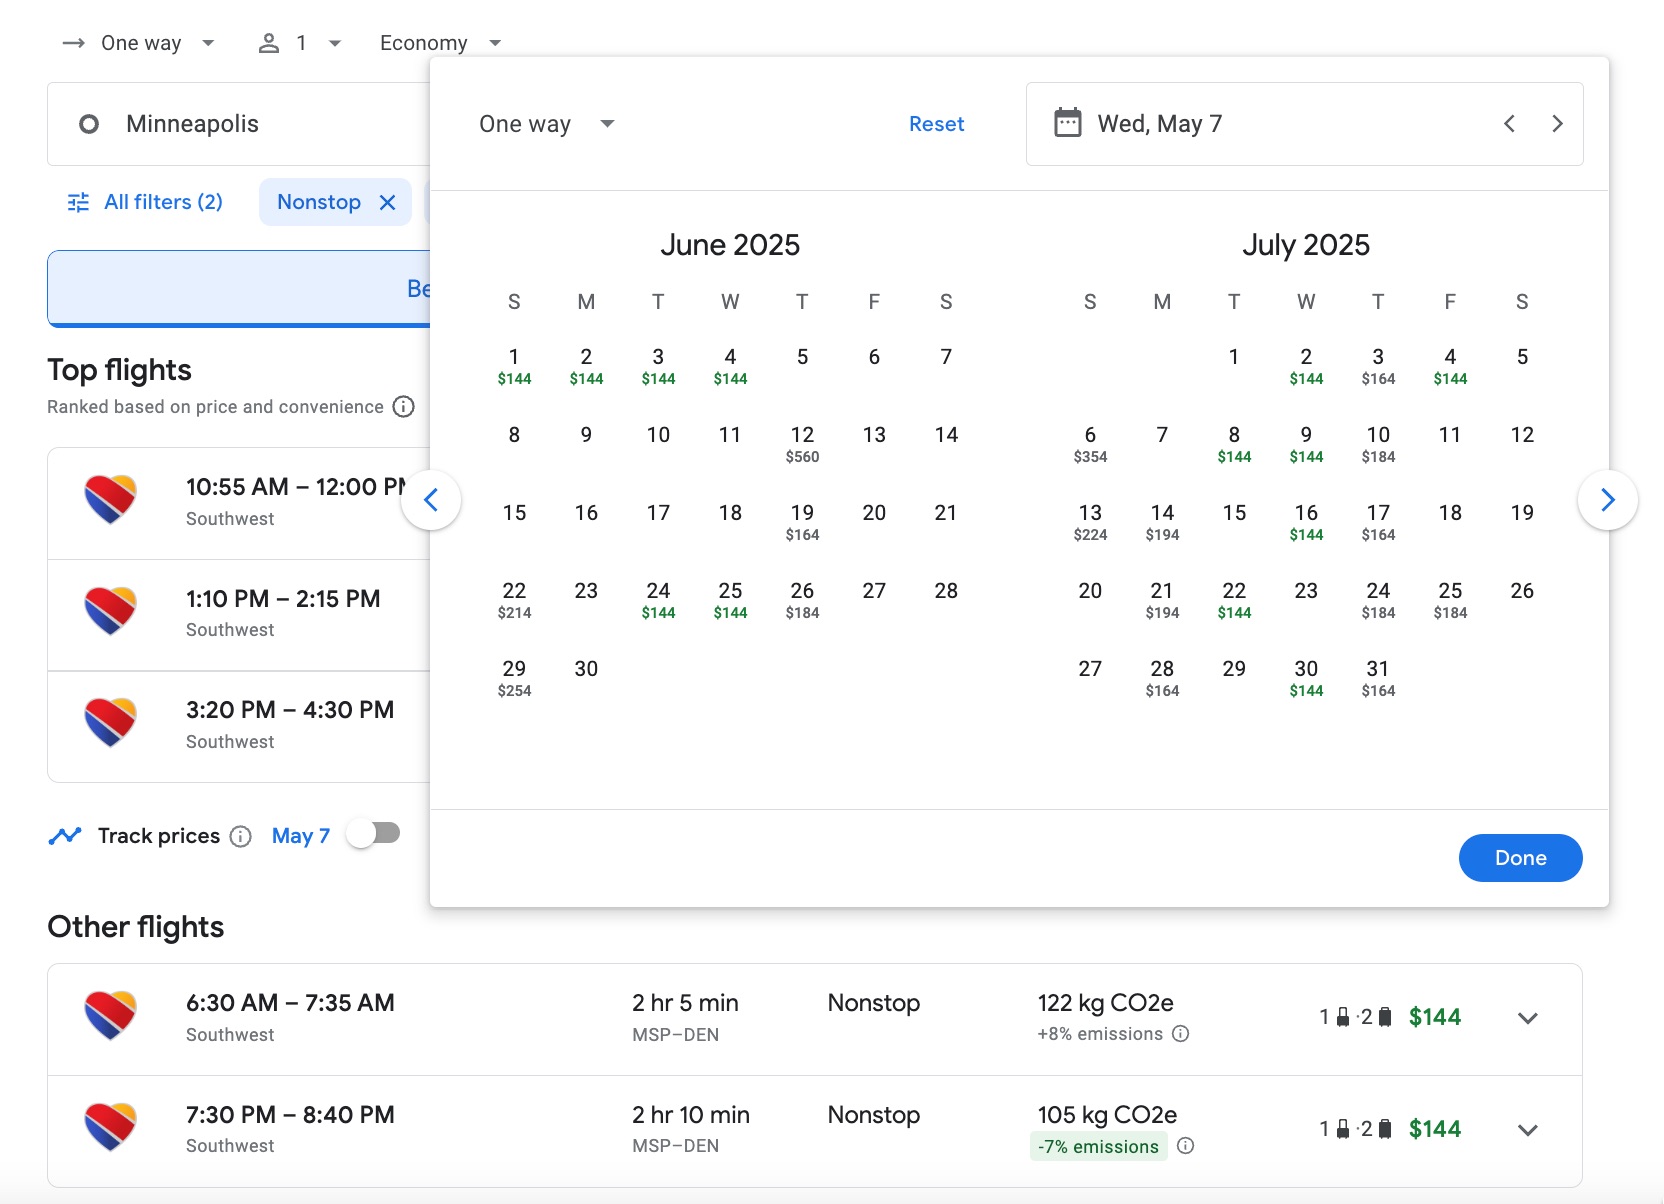The image size is (1664, 1204).
Task: Expand details for the 7:30 PM flight
Action: [x=1527, y=1130]
